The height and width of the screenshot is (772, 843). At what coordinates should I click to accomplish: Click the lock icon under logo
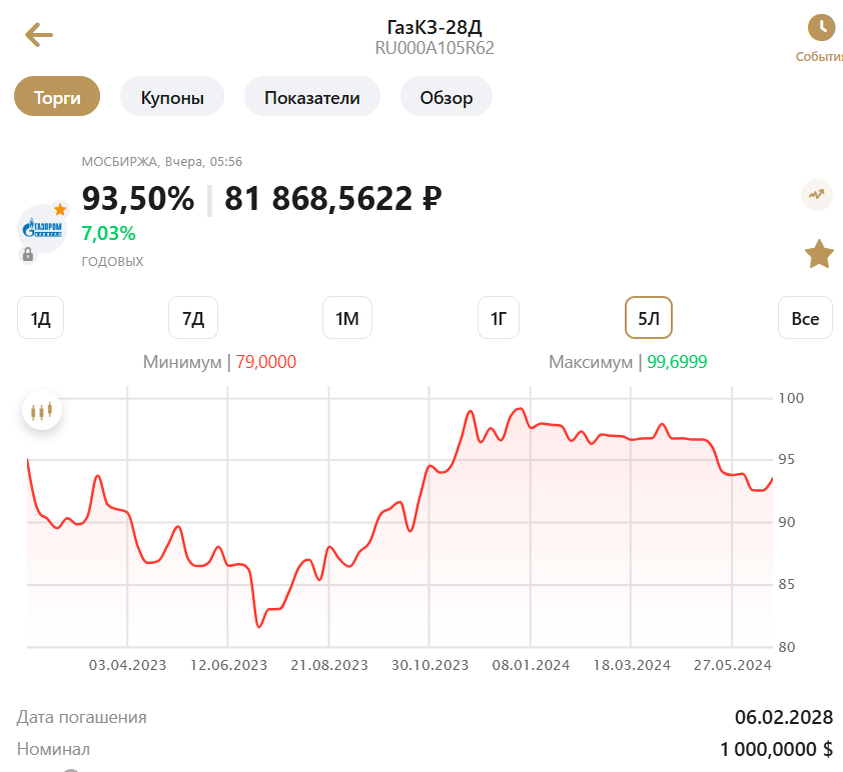27,254
